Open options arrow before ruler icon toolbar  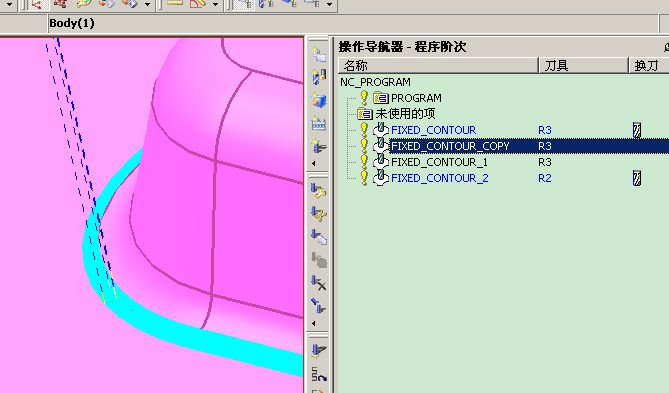click(x=147, y=4)
